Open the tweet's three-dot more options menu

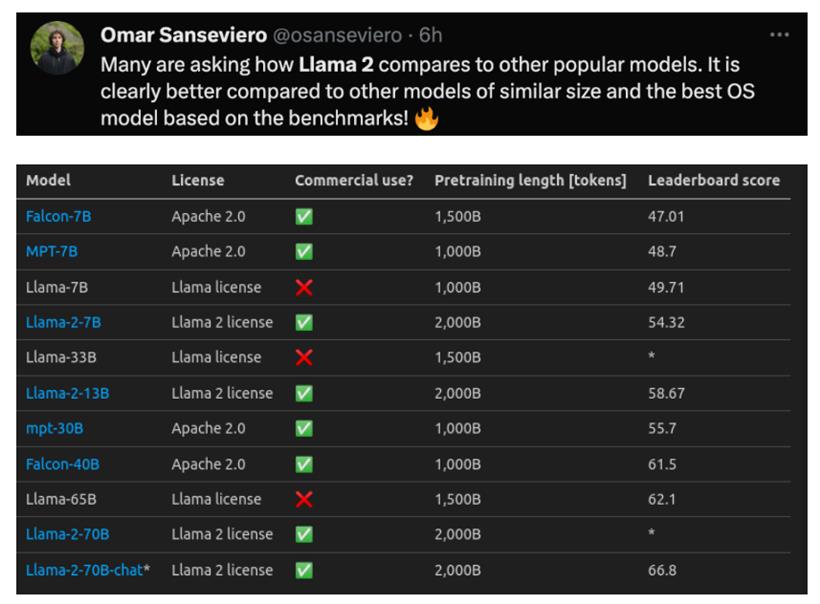click(x=779, y=35)
